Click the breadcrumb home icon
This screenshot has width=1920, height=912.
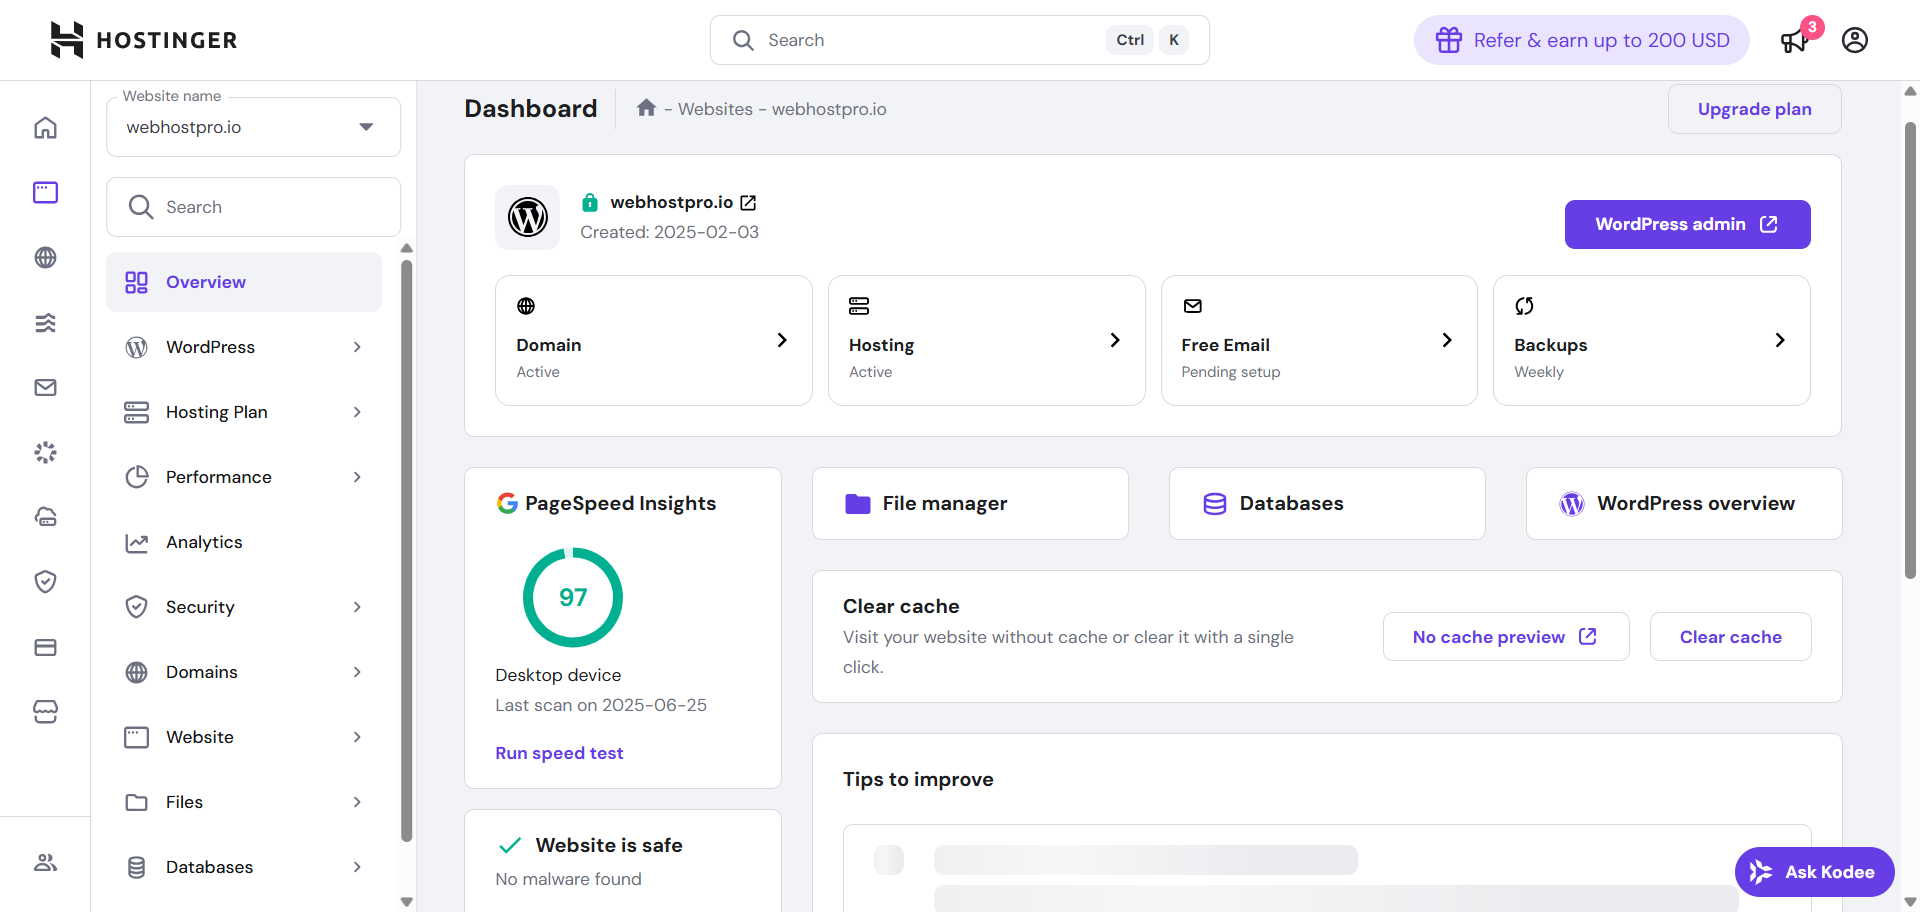[646, 108]
